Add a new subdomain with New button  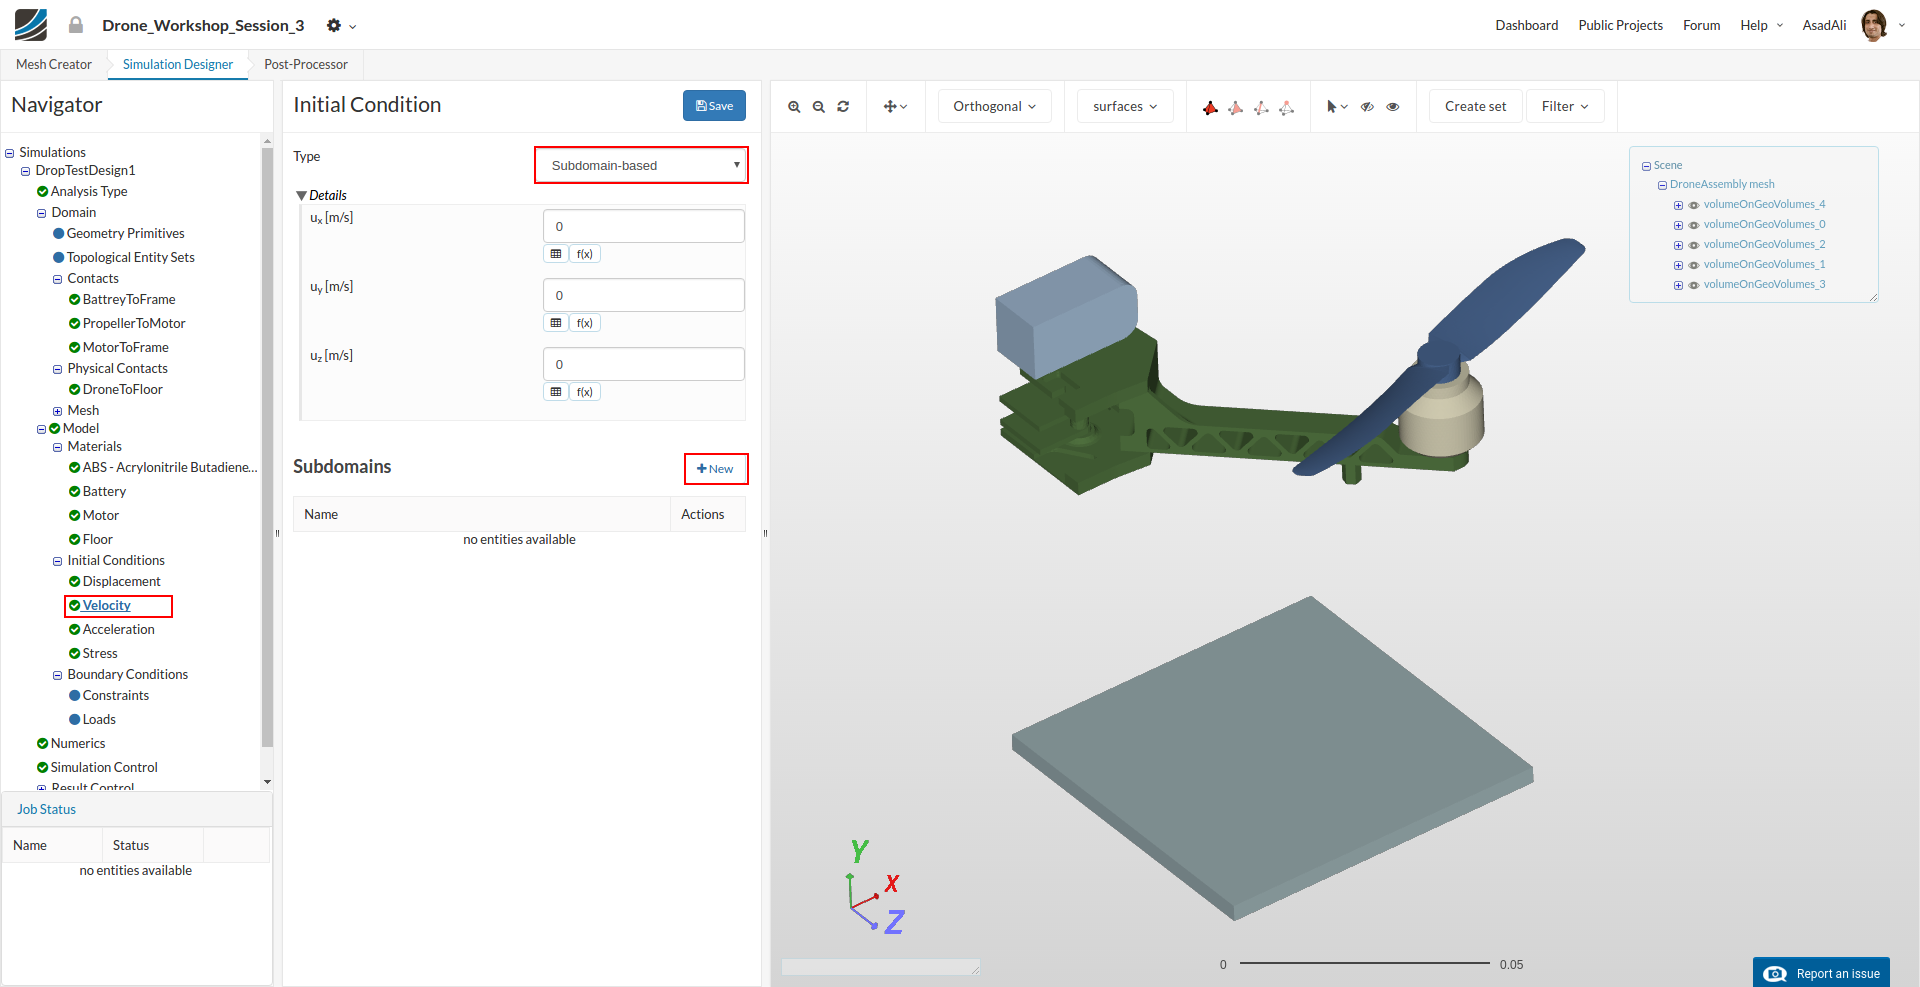coord(715,469)
